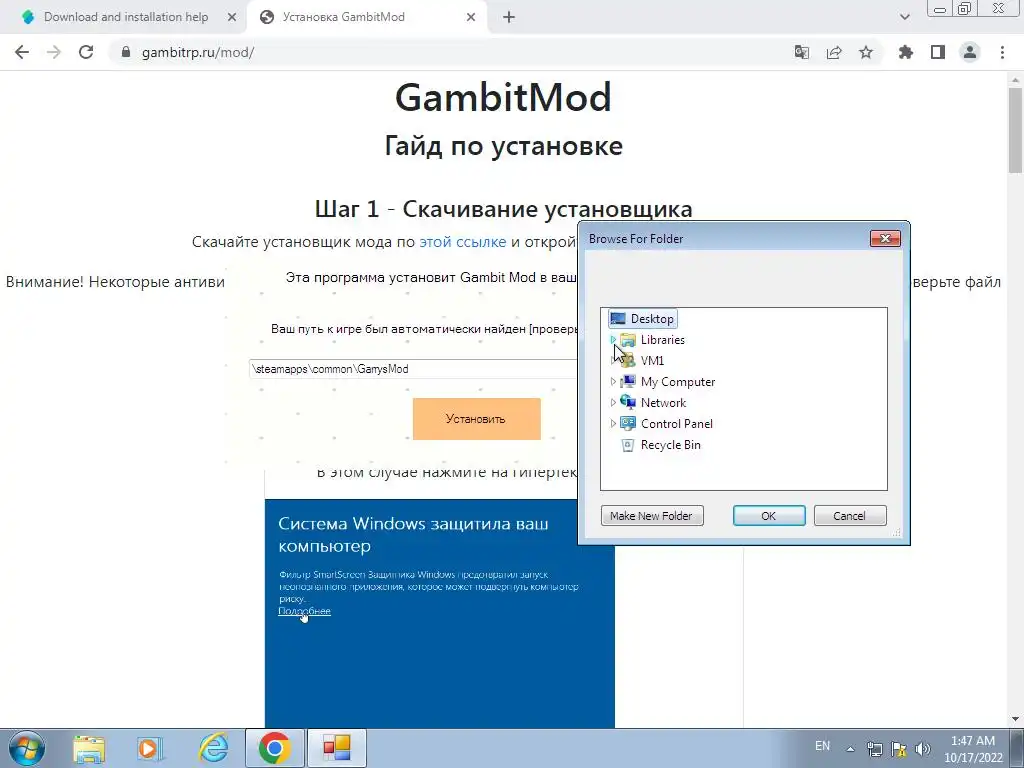
Task: Select VM1 in the folder tree
Action: [652, 360]
